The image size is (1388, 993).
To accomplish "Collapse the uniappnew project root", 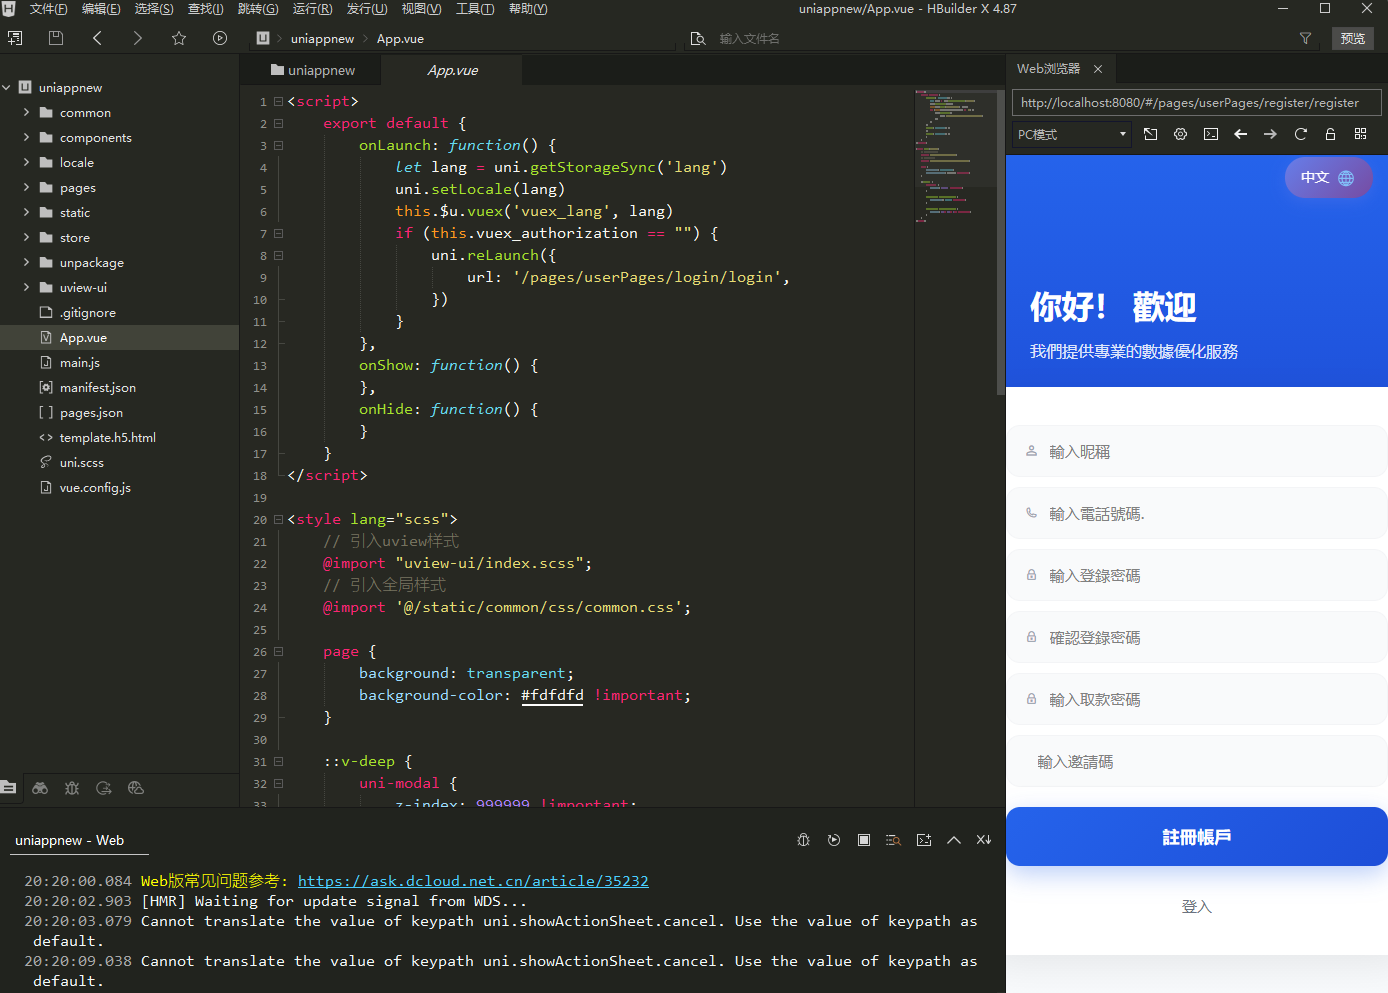I will pos(7,88).
